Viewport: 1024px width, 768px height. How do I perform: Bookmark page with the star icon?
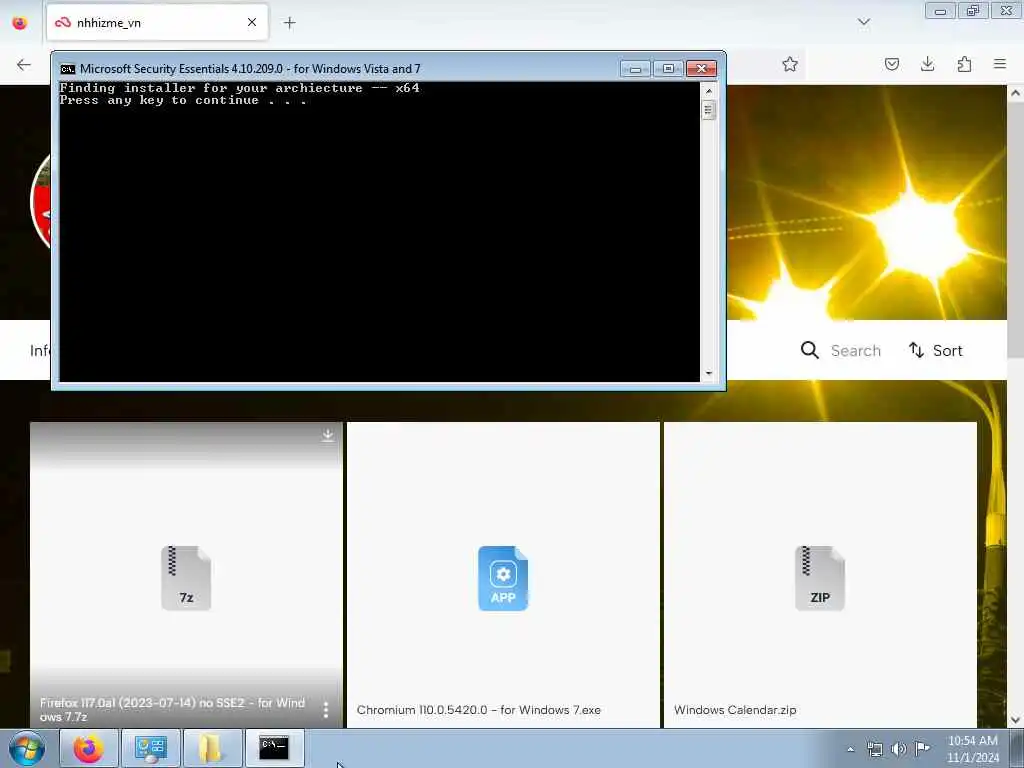[790, 64]
